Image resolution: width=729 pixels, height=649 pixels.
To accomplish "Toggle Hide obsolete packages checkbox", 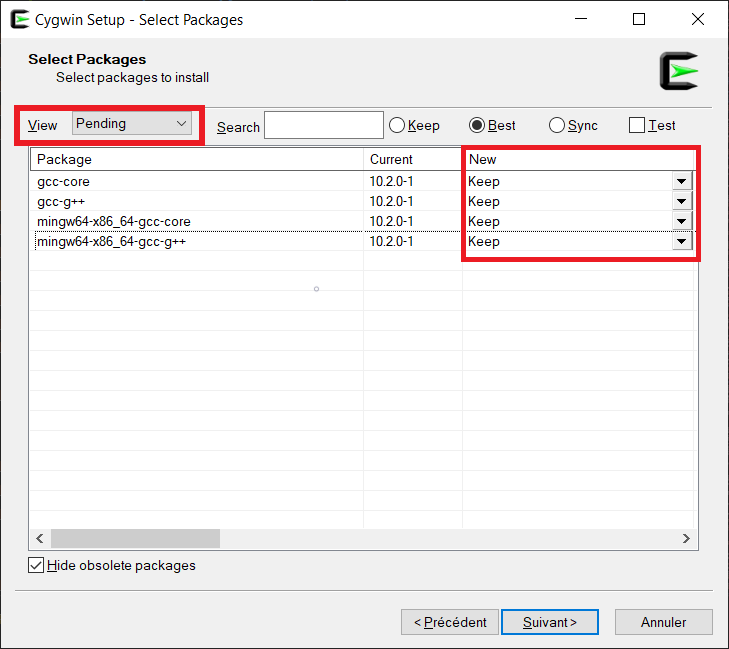I will click(112, 565).
